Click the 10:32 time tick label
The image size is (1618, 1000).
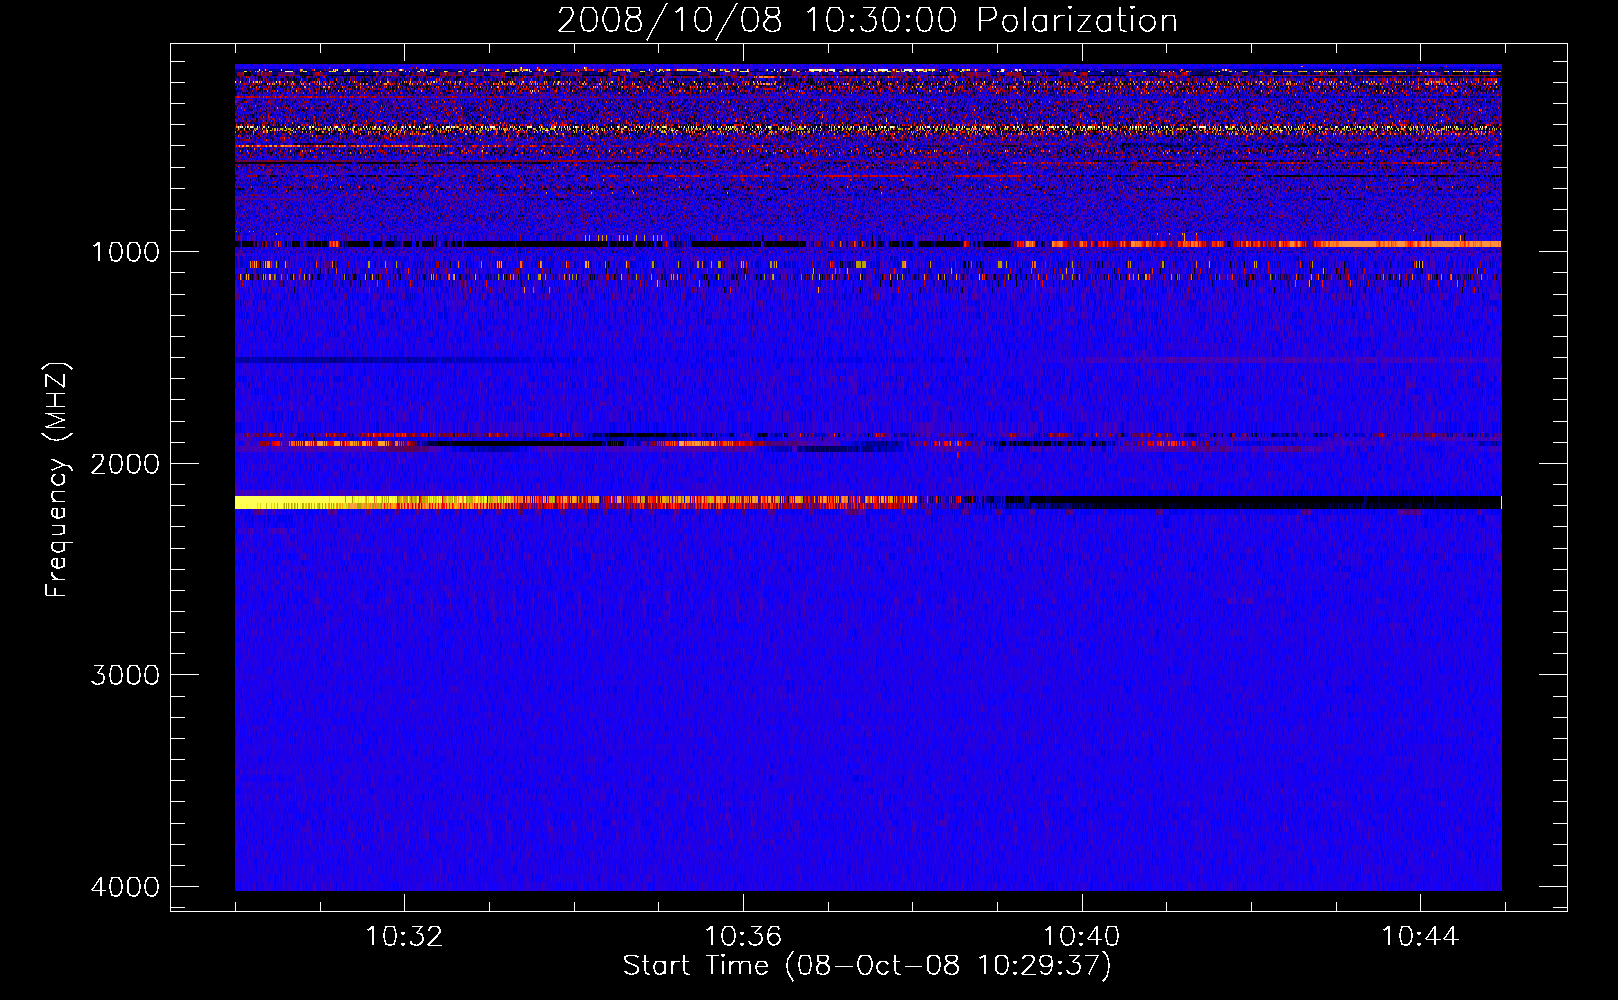404,937
